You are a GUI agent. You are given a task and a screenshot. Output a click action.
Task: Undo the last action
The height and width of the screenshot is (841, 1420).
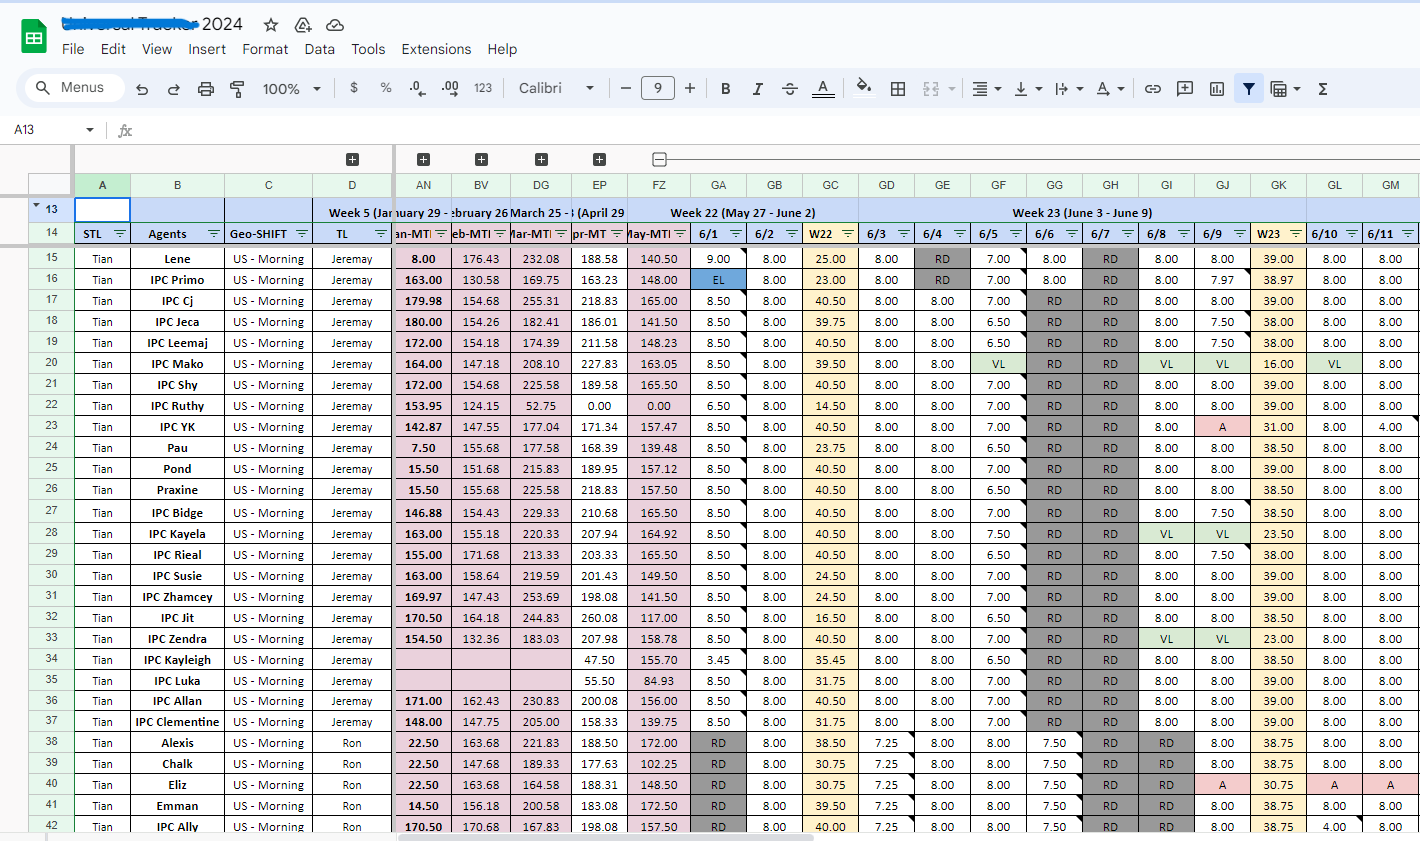click(x=142, y=89)
